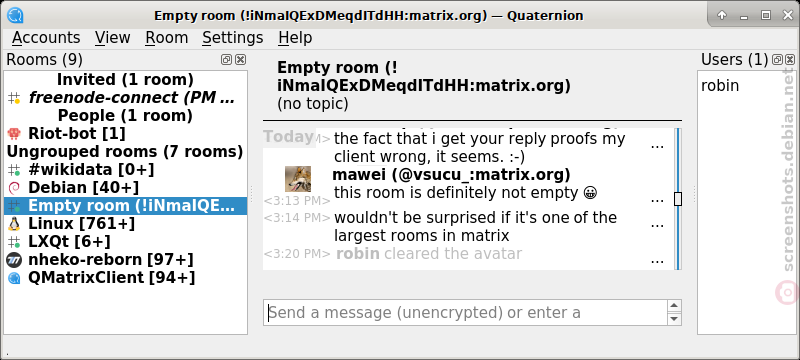Click the Riot-bot robot avatar icon
The height and width of the screenshot is (360, 800).
coord(14,134)
